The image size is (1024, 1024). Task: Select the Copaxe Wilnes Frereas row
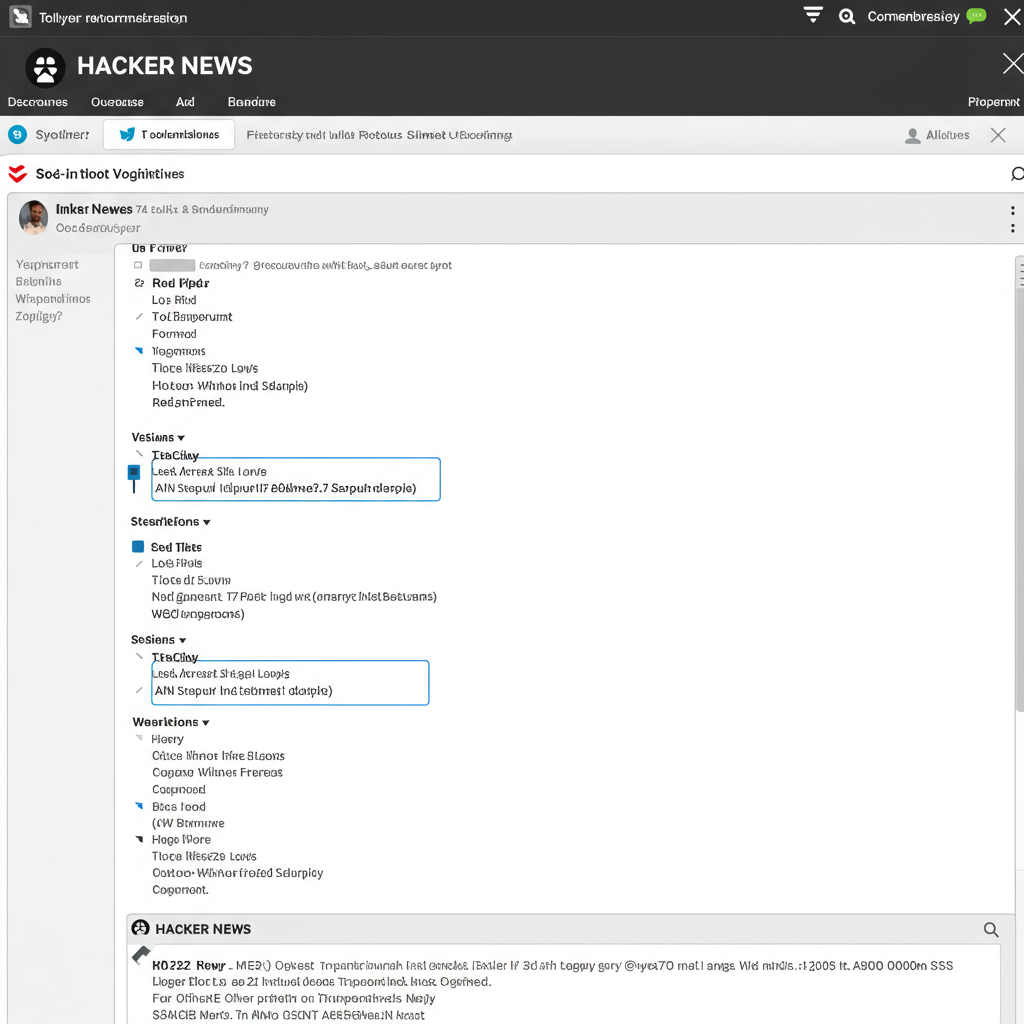pyautogui.click(x=217, y=772)
